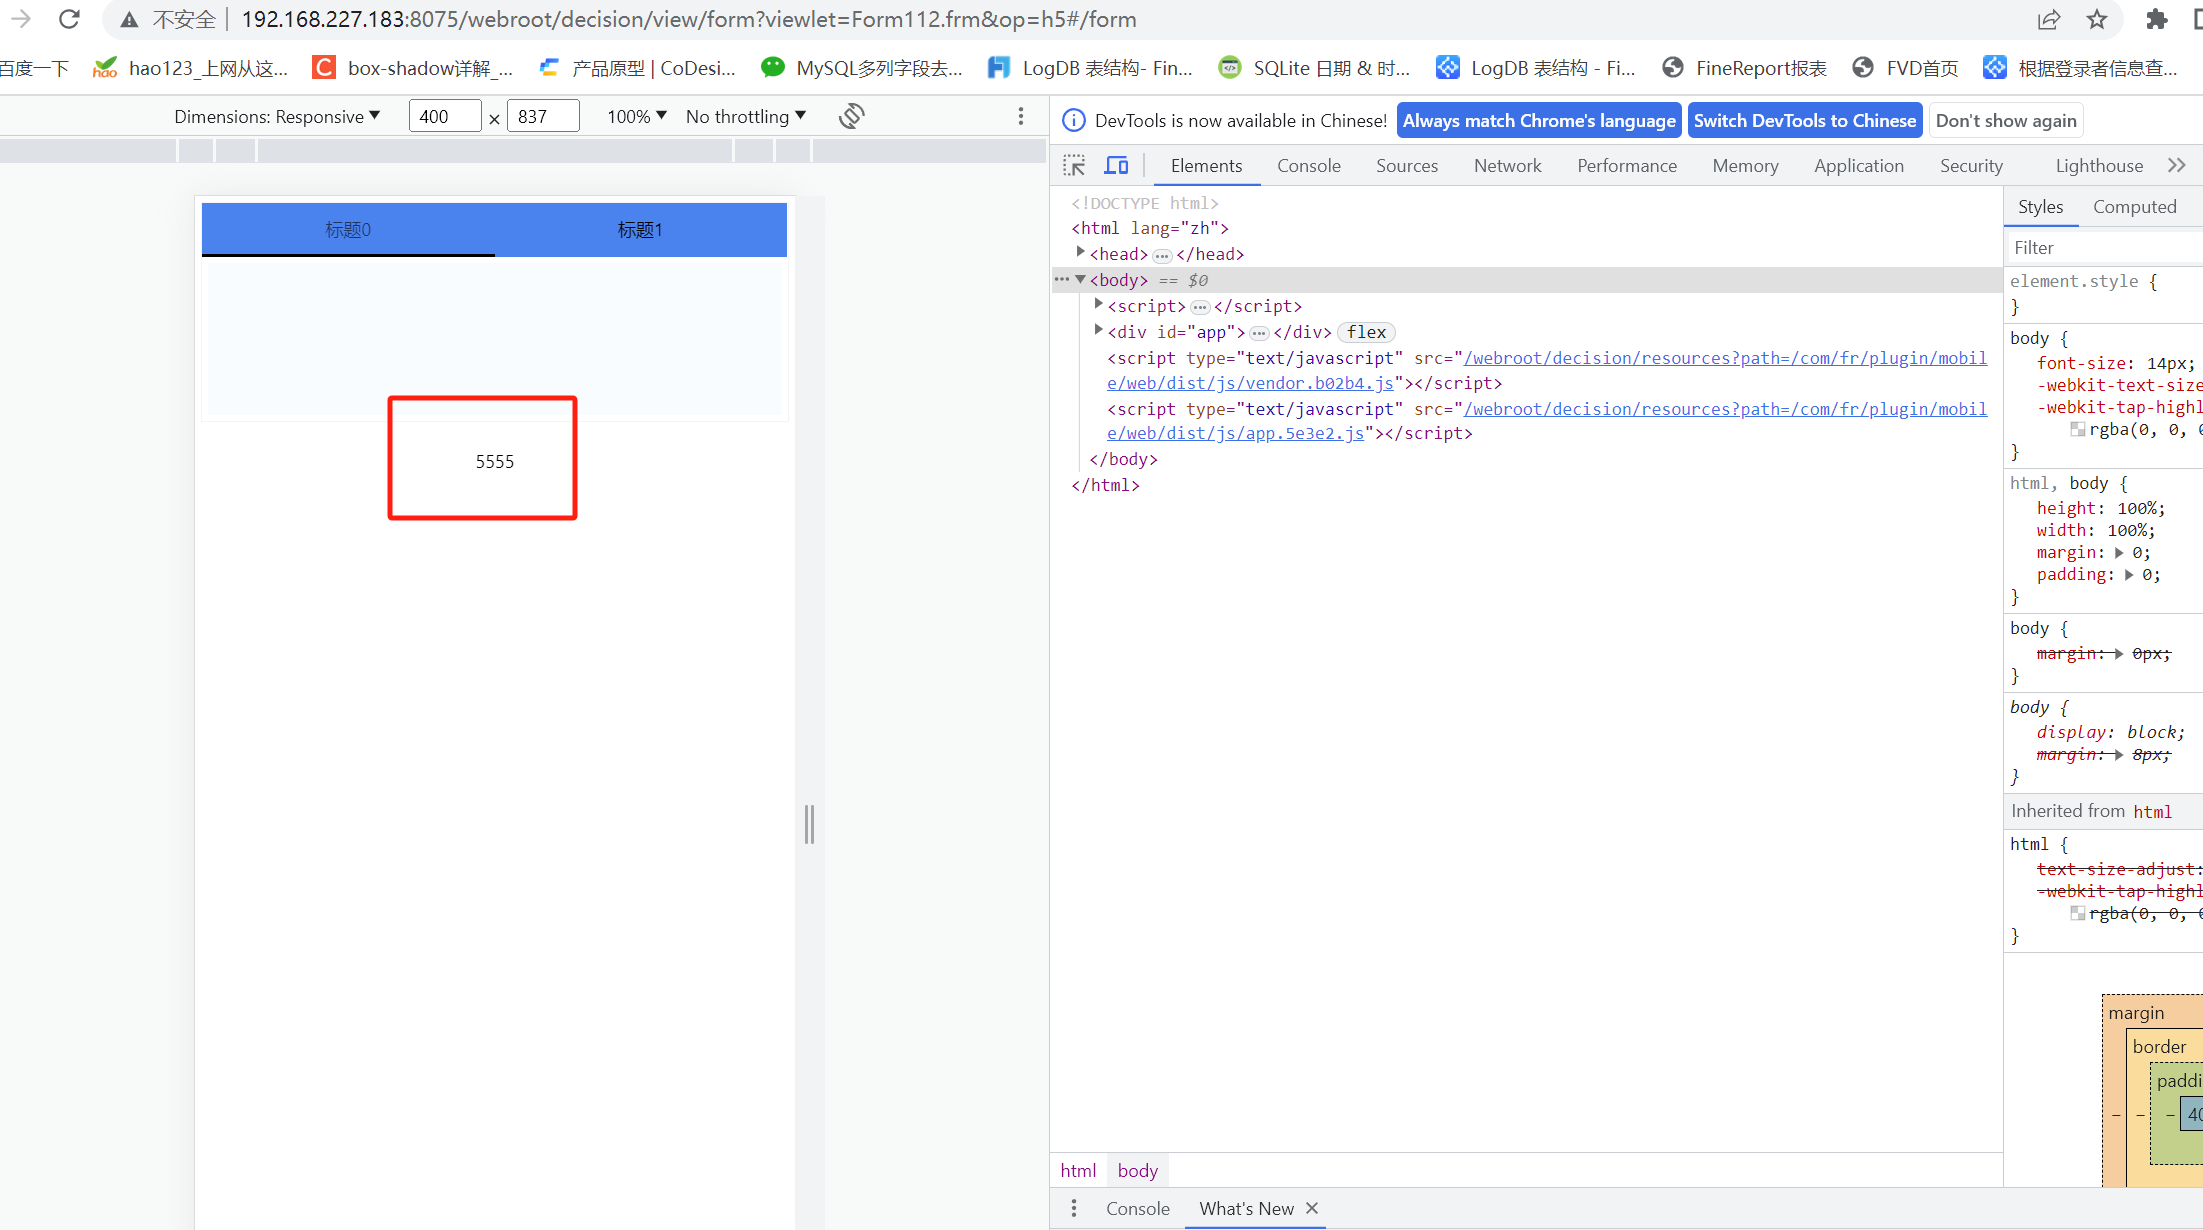Click the rgba color swatch in body rule
The width and height of the screenshot is (2203, 1230).
click(2077, 429)
